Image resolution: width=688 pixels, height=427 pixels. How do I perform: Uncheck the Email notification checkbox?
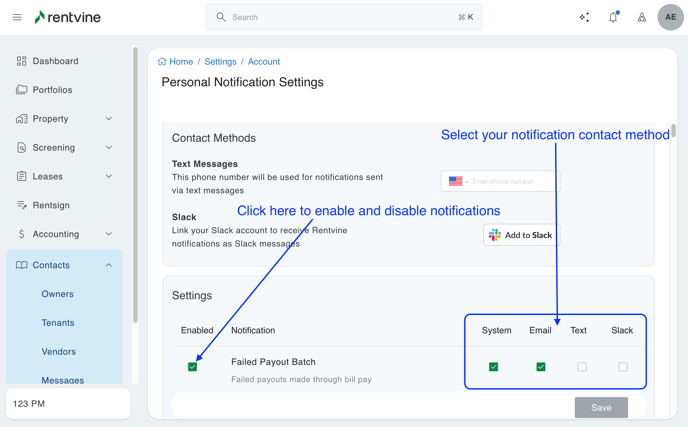pyautogui.click(x=541, y=367)
